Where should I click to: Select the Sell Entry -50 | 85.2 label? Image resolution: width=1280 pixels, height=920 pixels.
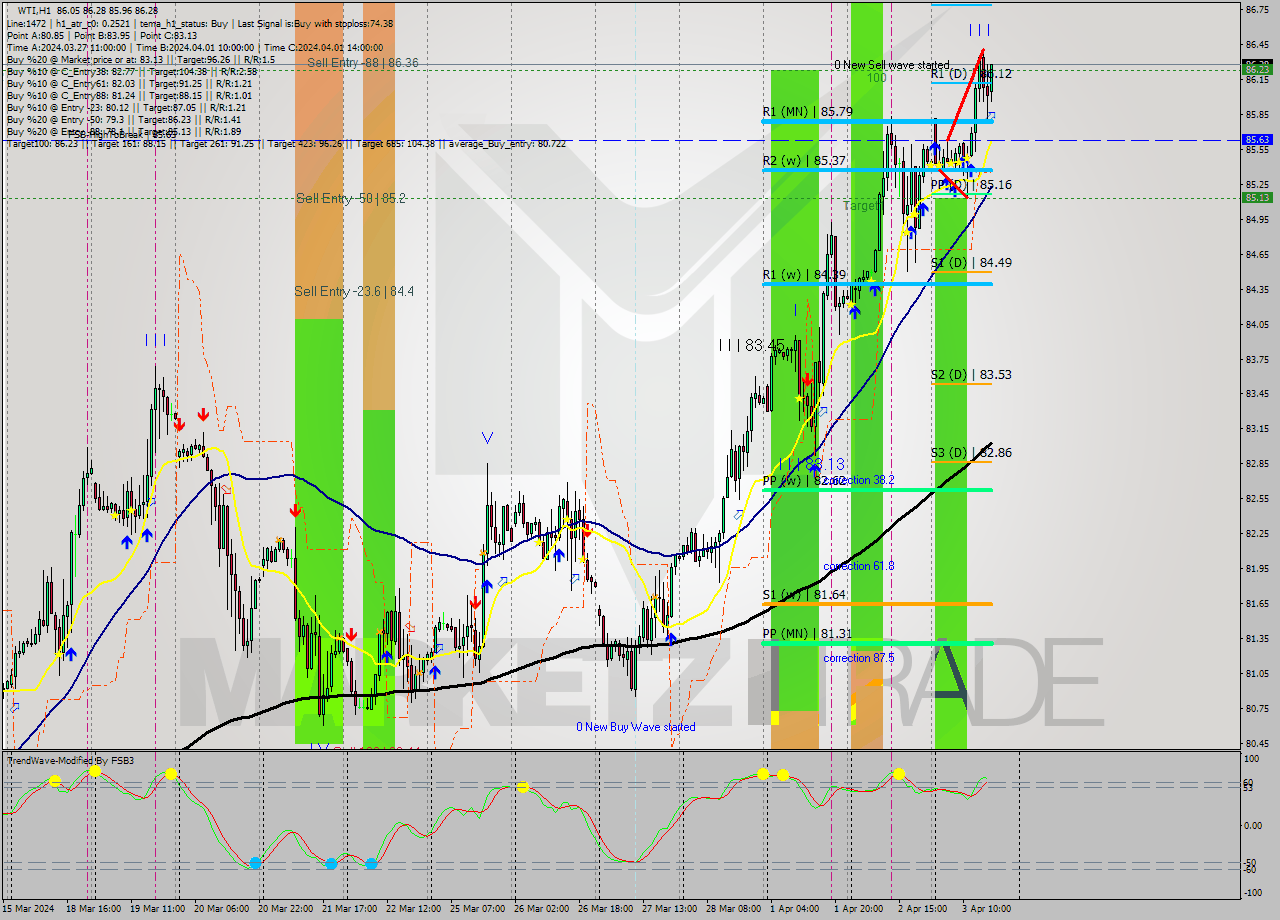pos(351,198)
